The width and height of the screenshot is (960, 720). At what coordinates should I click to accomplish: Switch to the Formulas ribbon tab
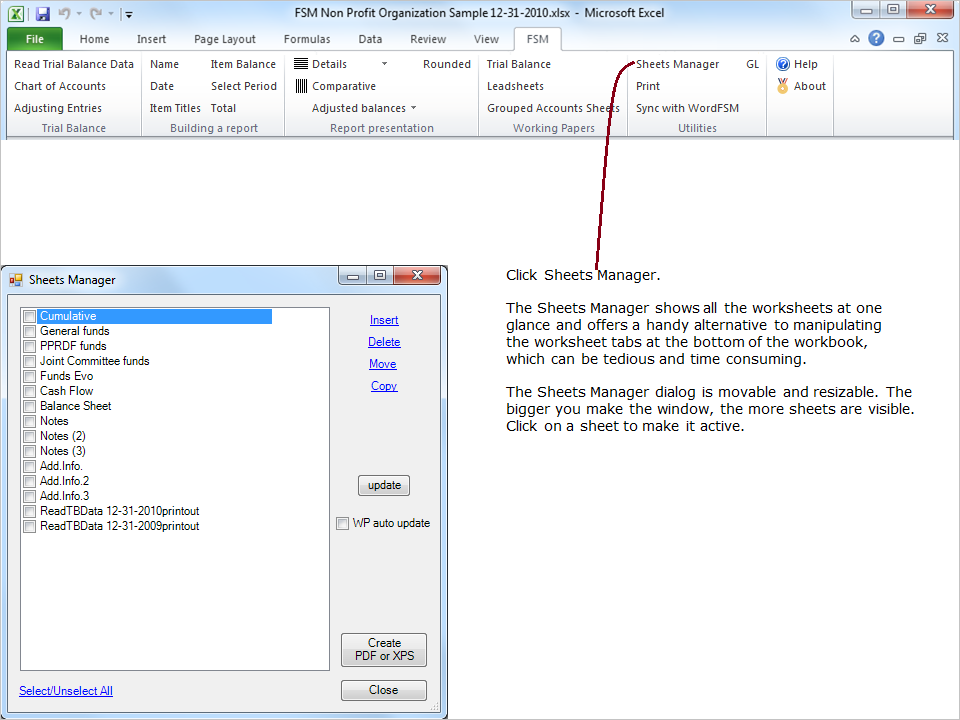(307, 39)
